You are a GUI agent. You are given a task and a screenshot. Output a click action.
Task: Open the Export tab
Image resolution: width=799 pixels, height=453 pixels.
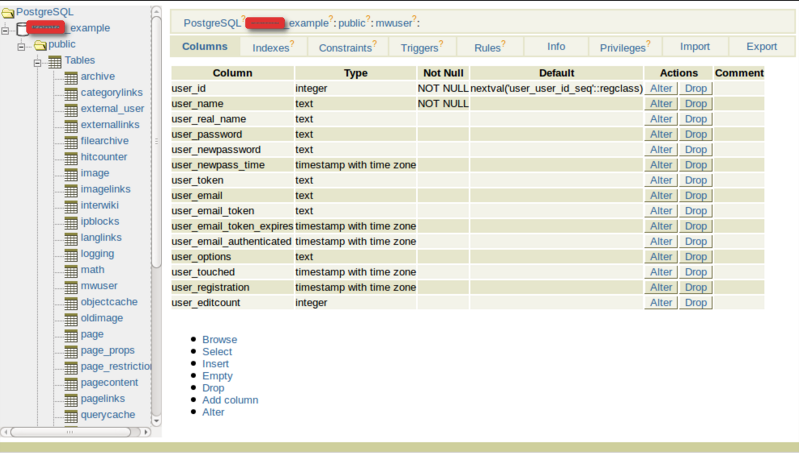pyautogui.click(x=761, y=47)
